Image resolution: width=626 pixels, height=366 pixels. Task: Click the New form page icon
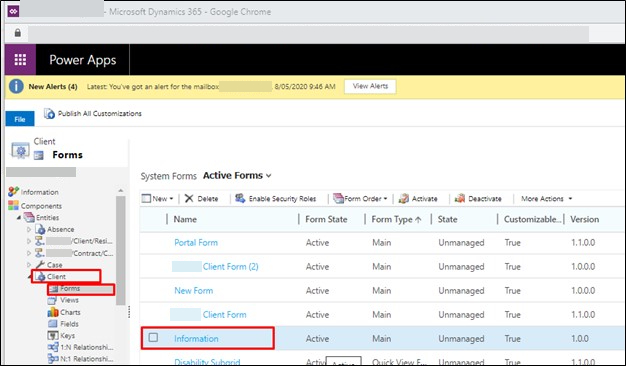[x=146, y=198]
